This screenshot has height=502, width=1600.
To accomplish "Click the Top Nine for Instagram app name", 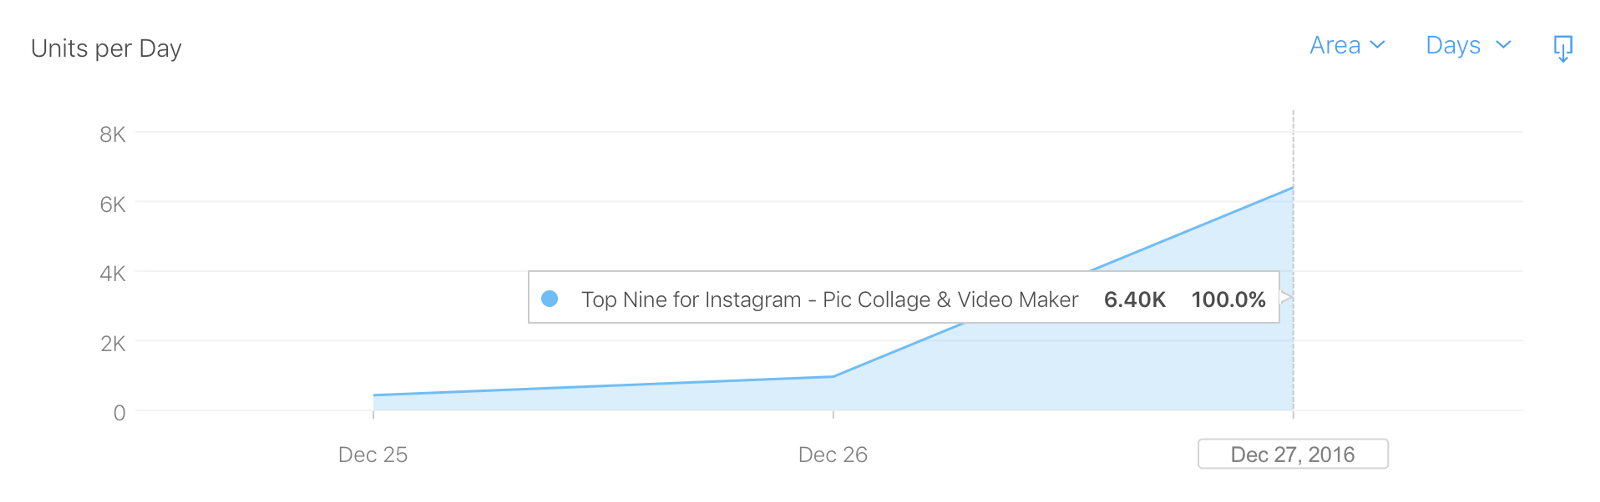I will [829, 300].
